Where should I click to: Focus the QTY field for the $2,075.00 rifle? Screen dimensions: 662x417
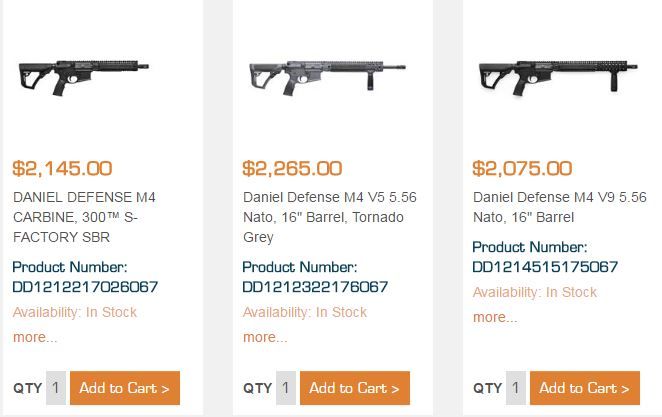point(516,388)
